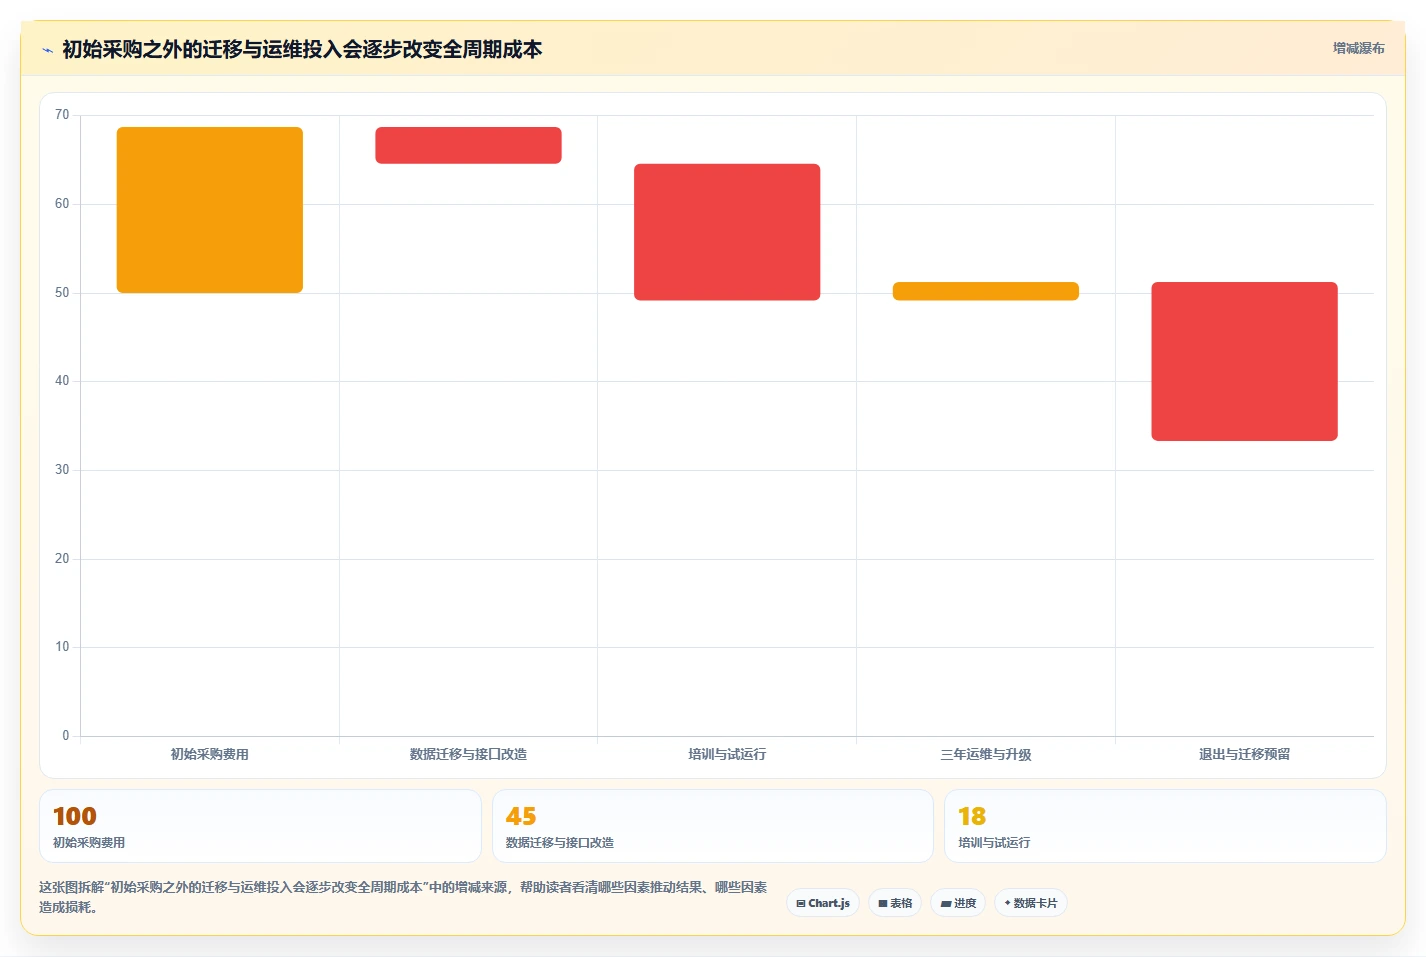Click the 表格 tag pill
The image size is (1426, 957).
coord(895,903)
